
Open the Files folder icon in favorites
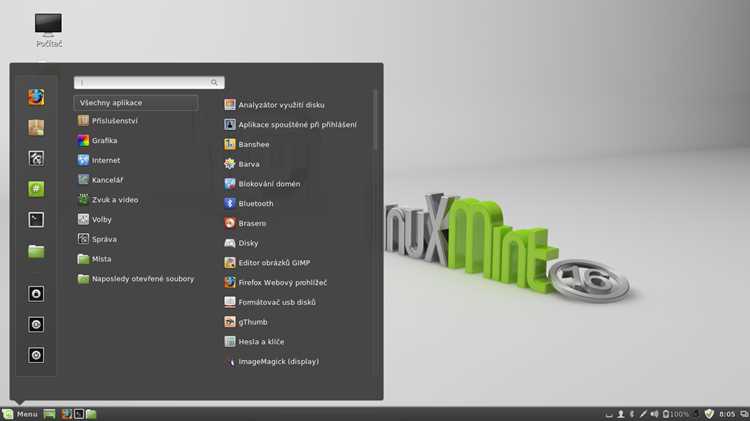pos(36,251)
